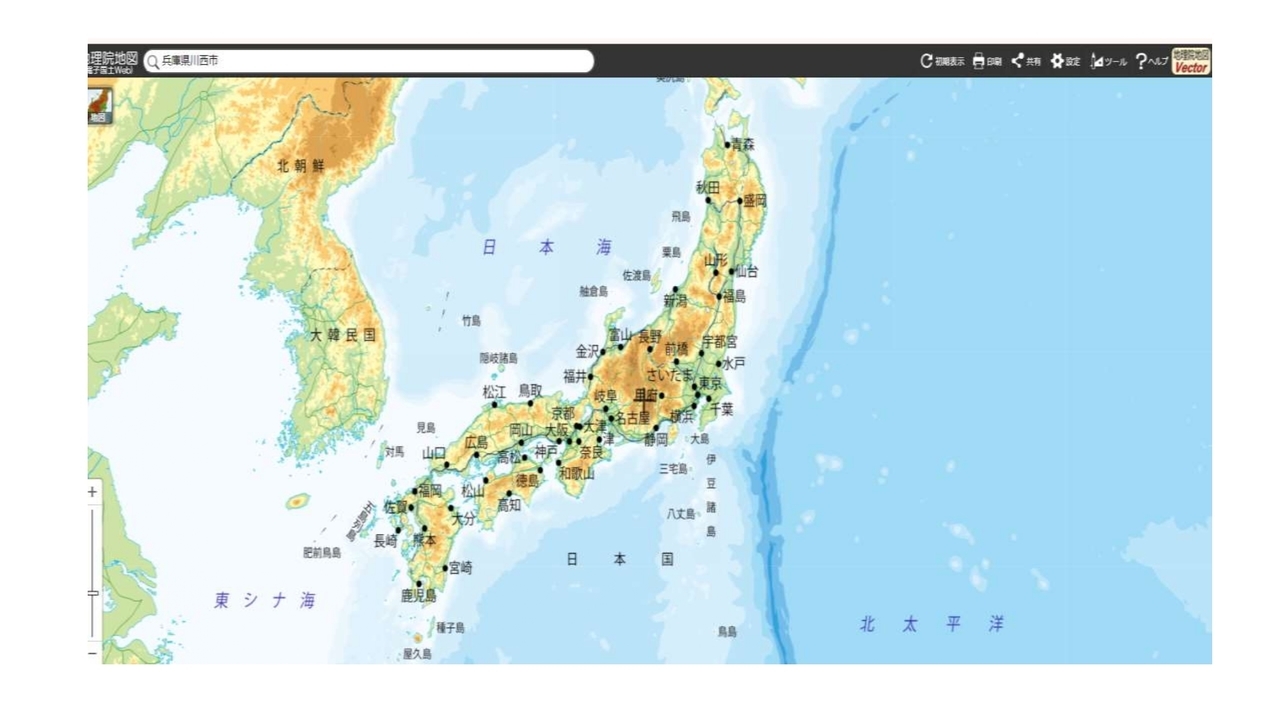1280x720 pixels.
Task: Zoom out with the minus button
Action: click(93, 653)
